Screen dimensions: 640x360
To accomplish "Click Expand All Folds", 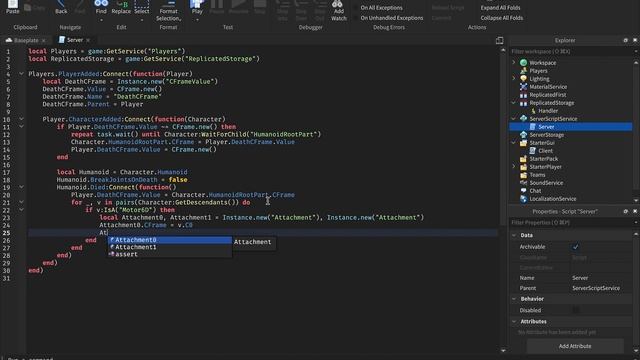I will coord(500,8).
